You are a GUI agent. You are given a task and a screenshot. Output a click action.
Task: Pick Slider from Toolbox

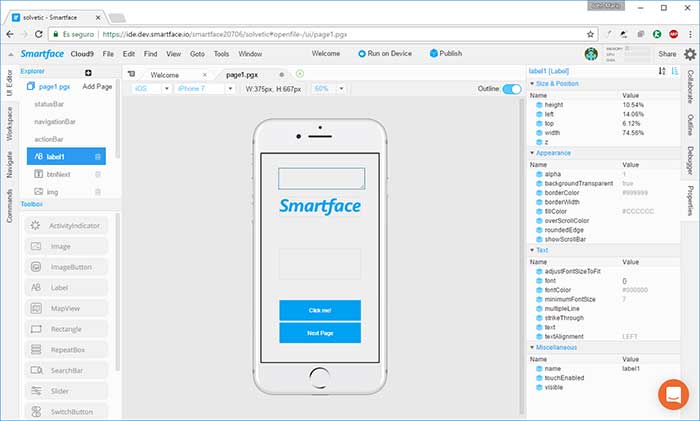pos(66,391)
